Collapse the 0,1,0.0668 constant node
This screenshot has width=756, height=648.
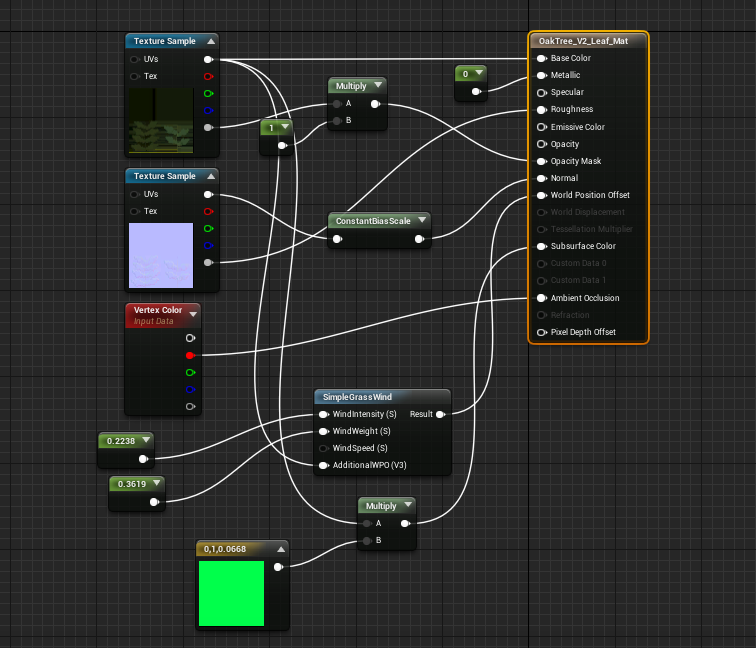[281, 549]
